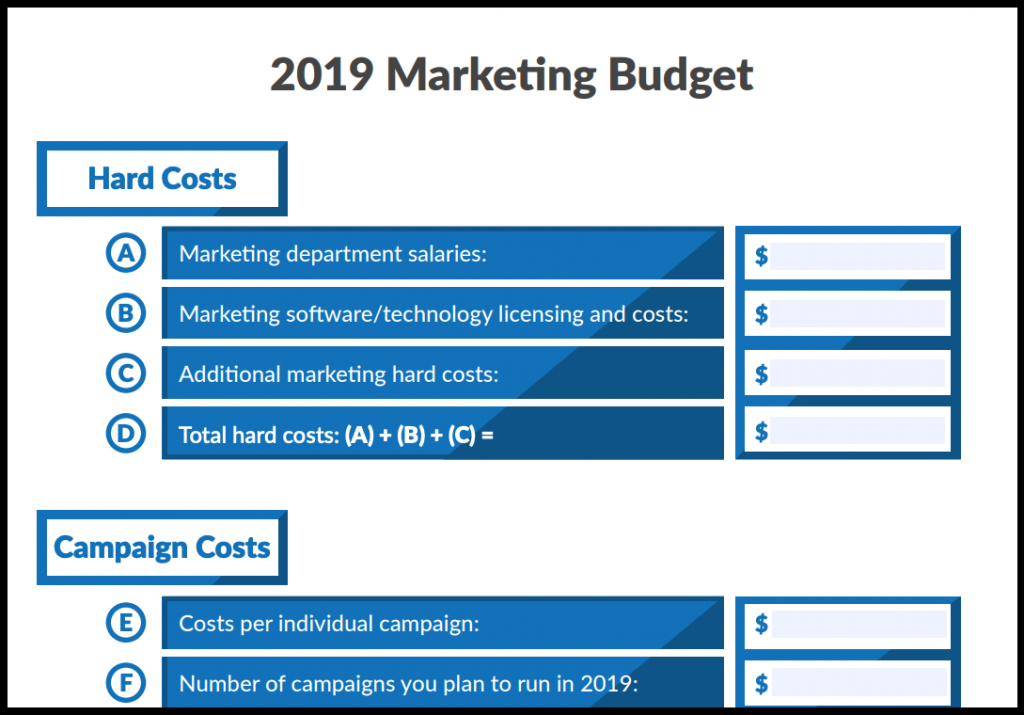The width and height of the screenshot is (1024, 715).
Task: Click the Marketing software/technology licensing label
Action: click(x=433, y=314)
